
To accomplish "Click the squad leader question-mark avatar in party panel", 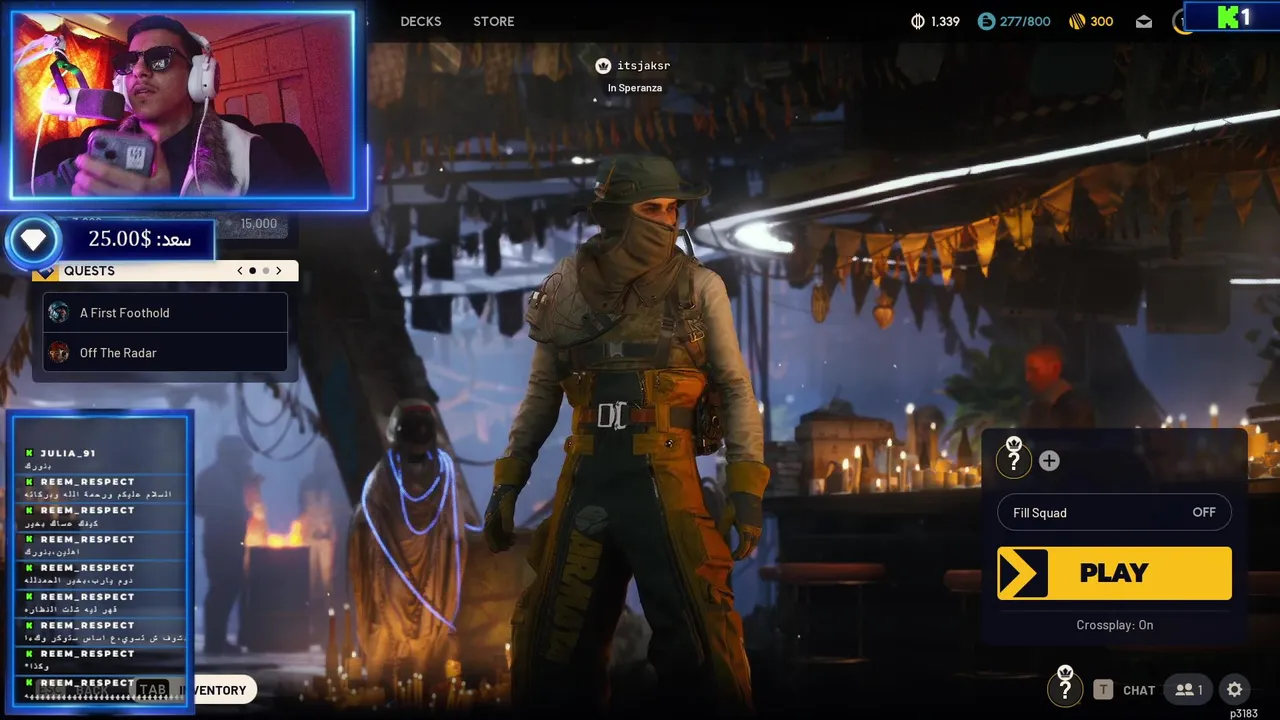I will (x=1014, y=459).
